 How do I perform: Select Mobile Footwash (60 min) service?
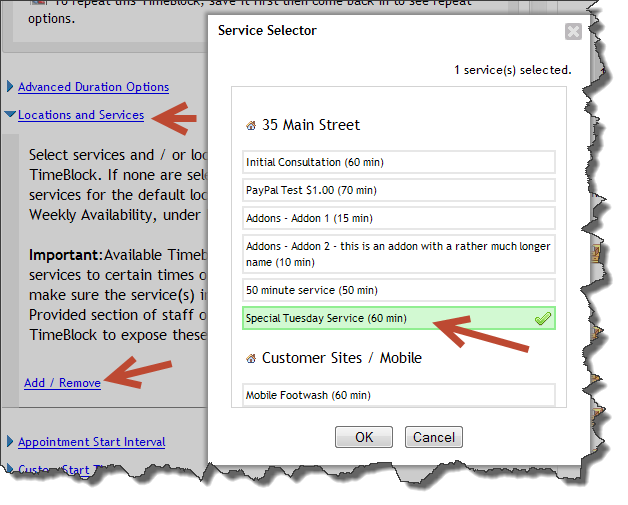click(398, 395)
